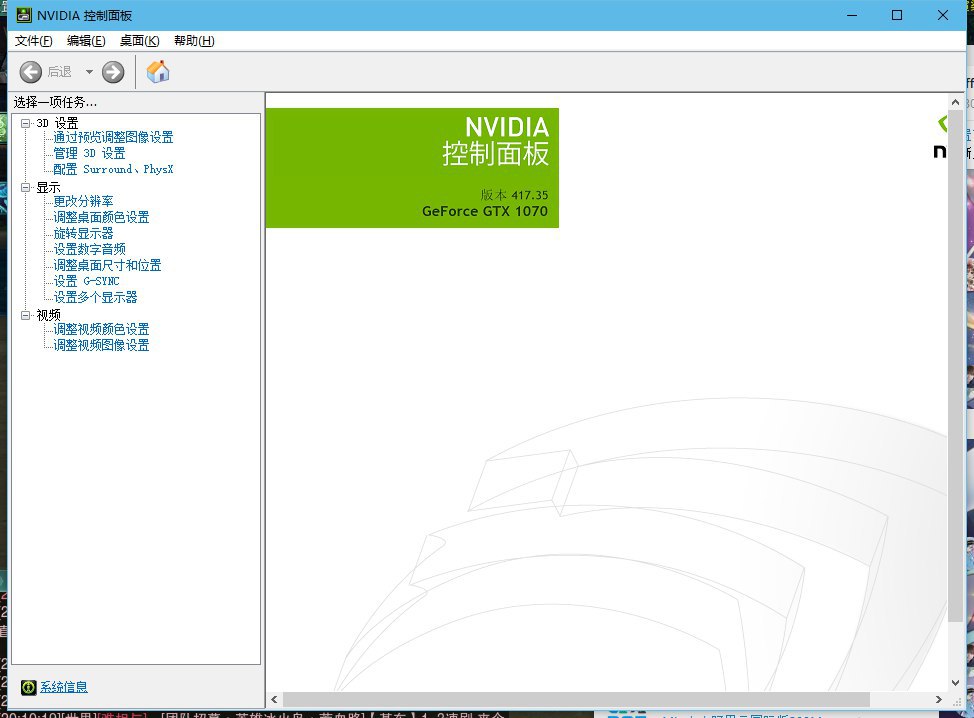974x718 pixels.
Task: Collapse the 视频 tree node
Action: (x=26, y=315)
